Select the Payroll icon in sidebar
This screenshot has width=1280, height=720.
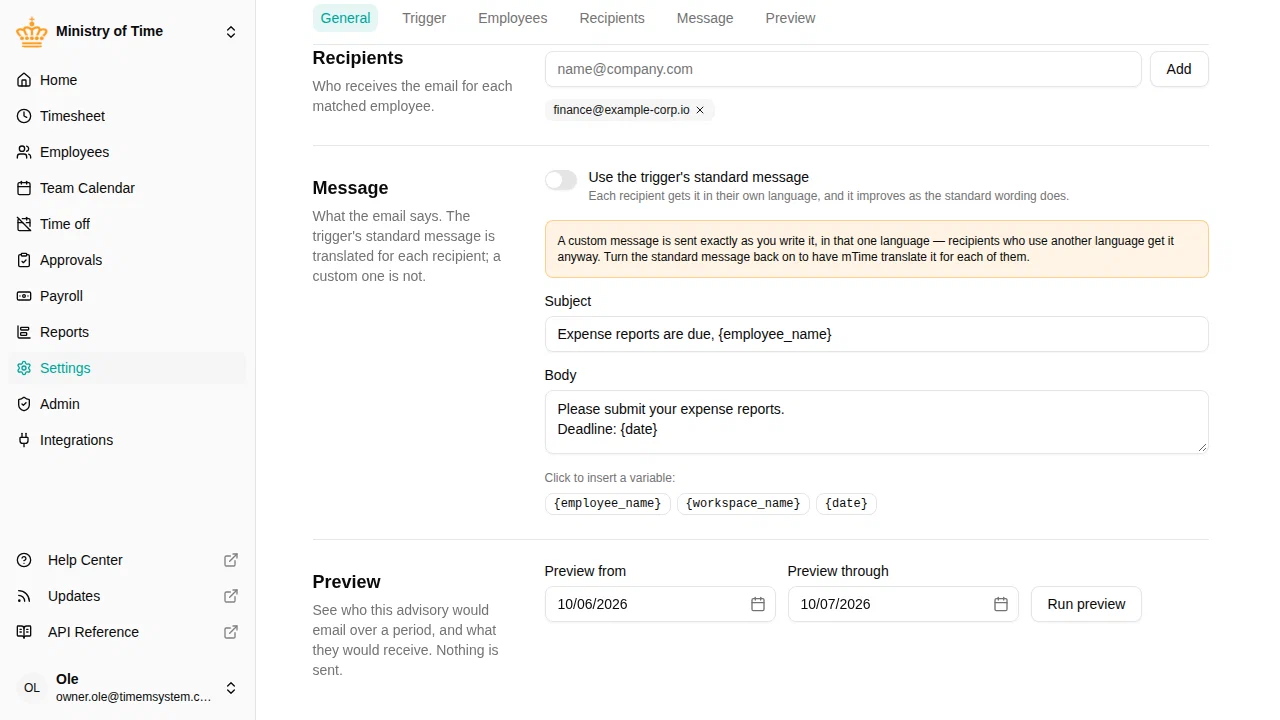24,296
